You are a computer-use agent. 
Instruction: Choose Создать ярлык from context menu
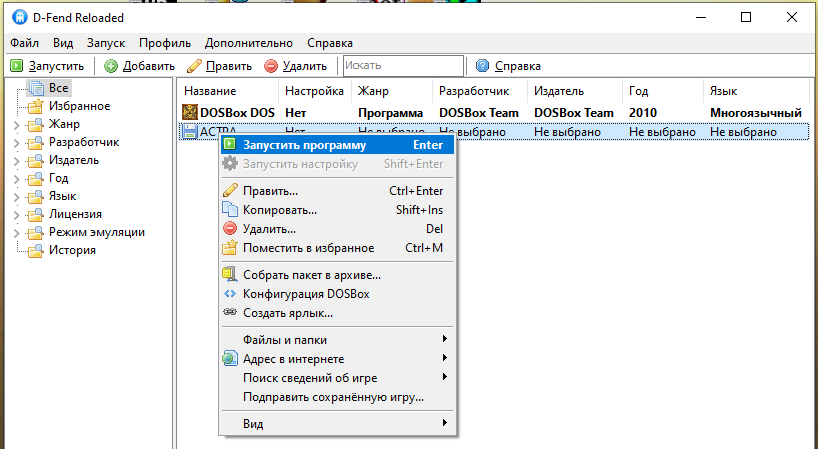click(x=288, y=313)
